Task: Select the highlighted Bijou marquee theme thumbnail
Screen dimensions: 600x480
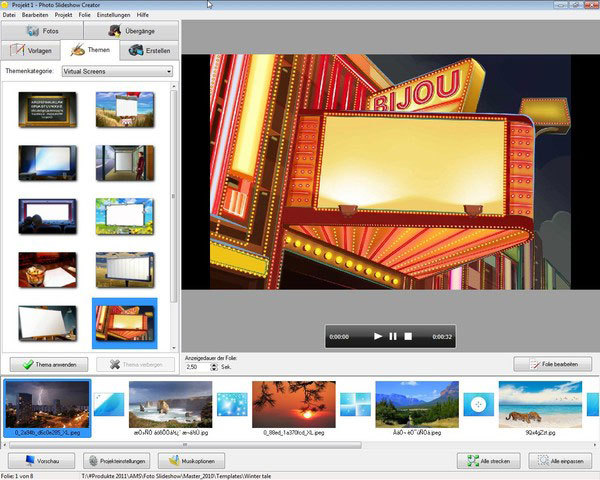Action: (125, 323)
